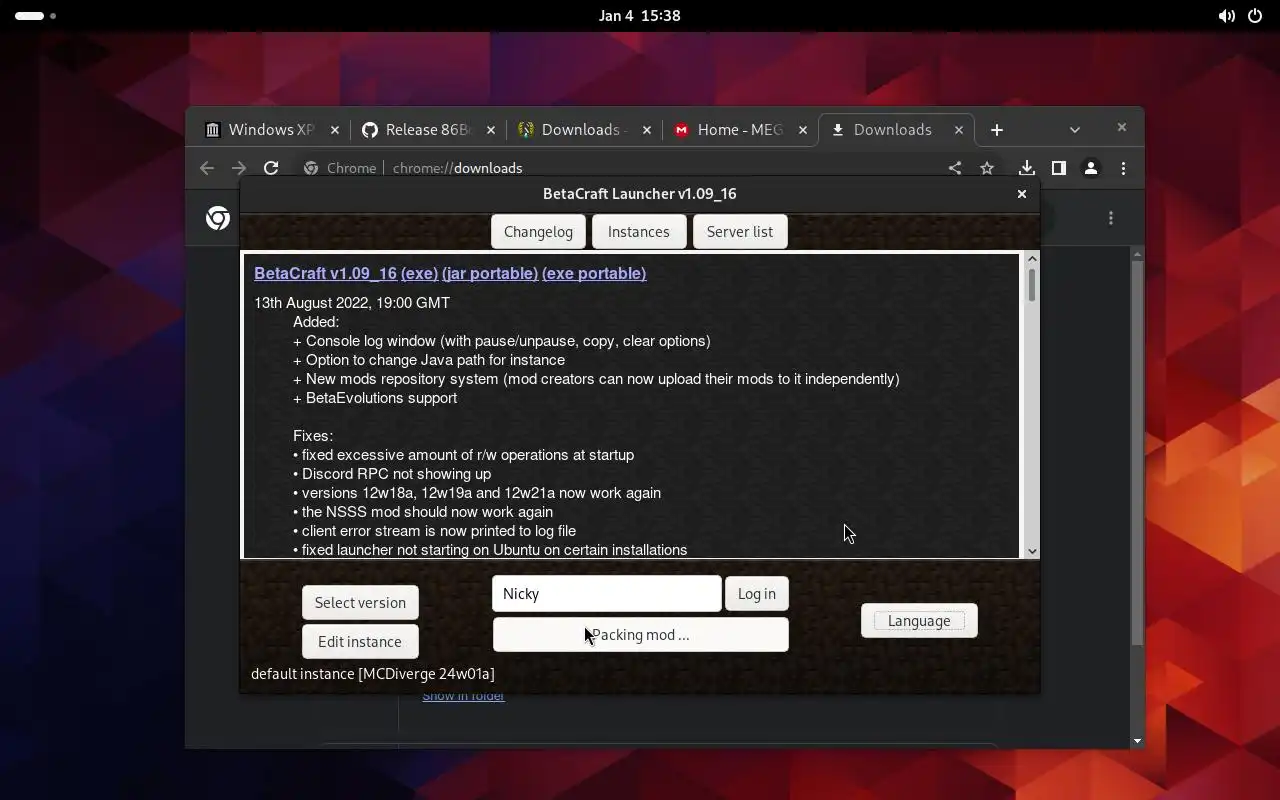1280x800 pixels.
Task: Switch to the third tab titled Downloads
Action: coord(584,130)
